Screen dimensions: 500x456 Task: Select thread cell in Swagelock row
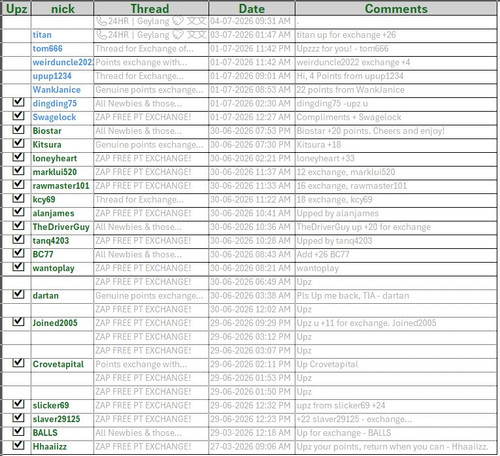click(151, 117)
